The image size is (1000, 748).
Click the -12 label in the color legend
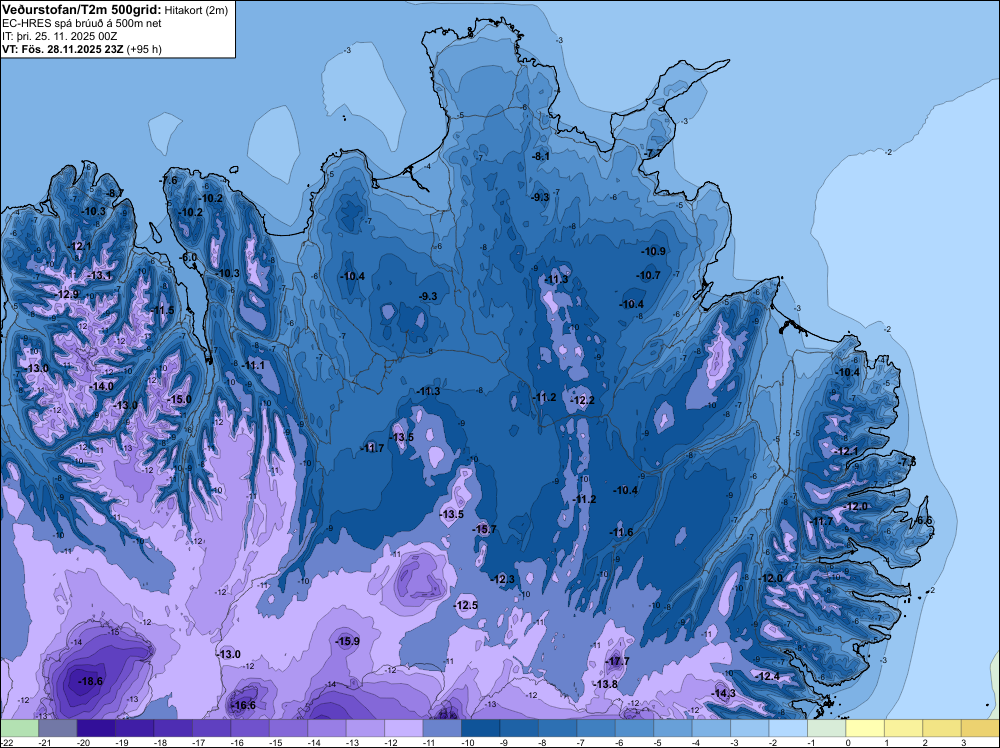391,743
